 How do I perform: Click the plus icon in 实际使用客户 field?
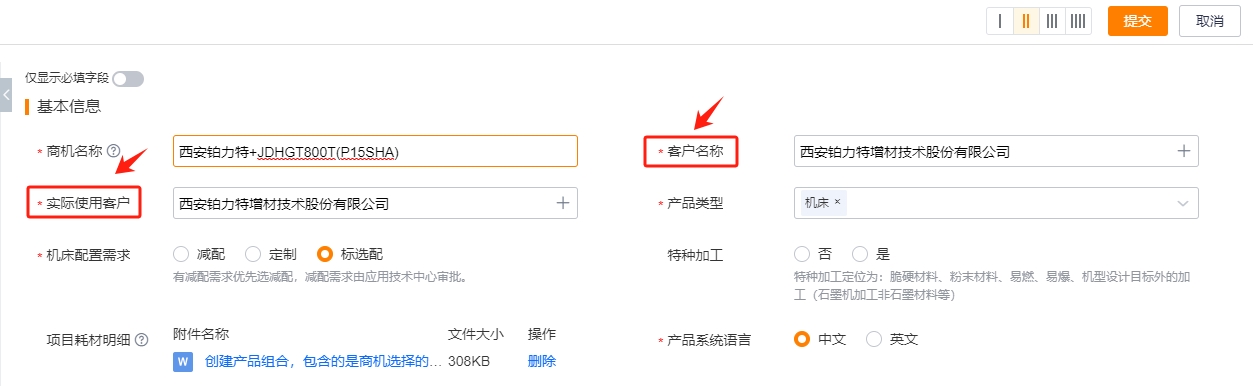562,203
